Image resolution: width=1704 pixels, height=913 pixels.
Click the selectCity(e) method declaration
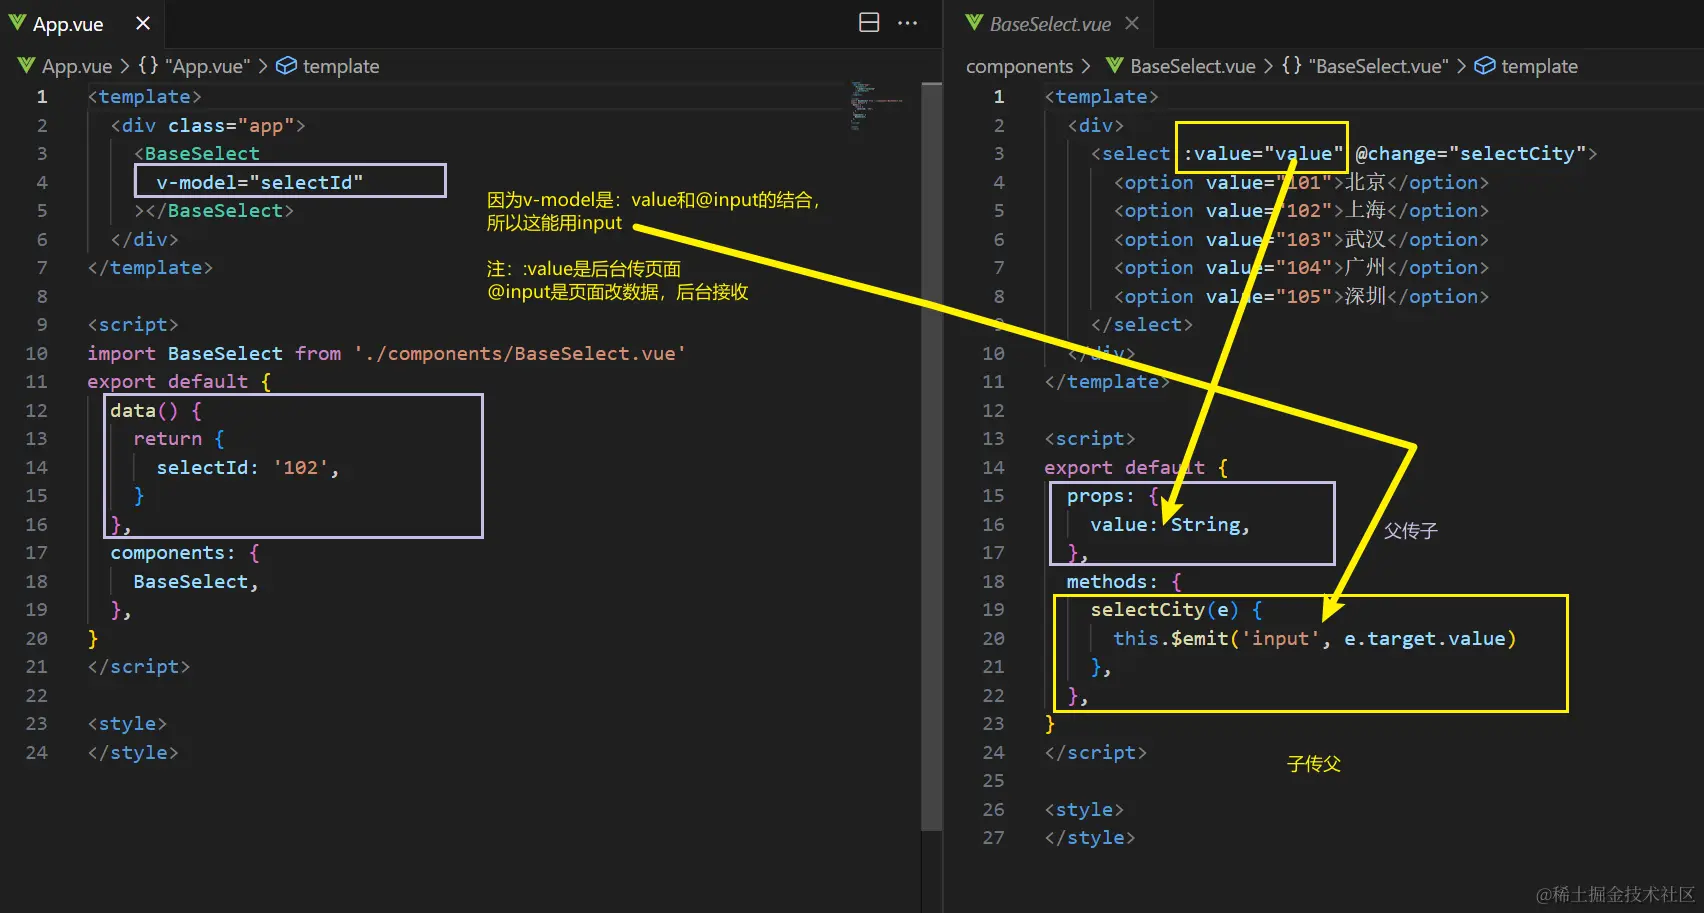click(1176, 609)
